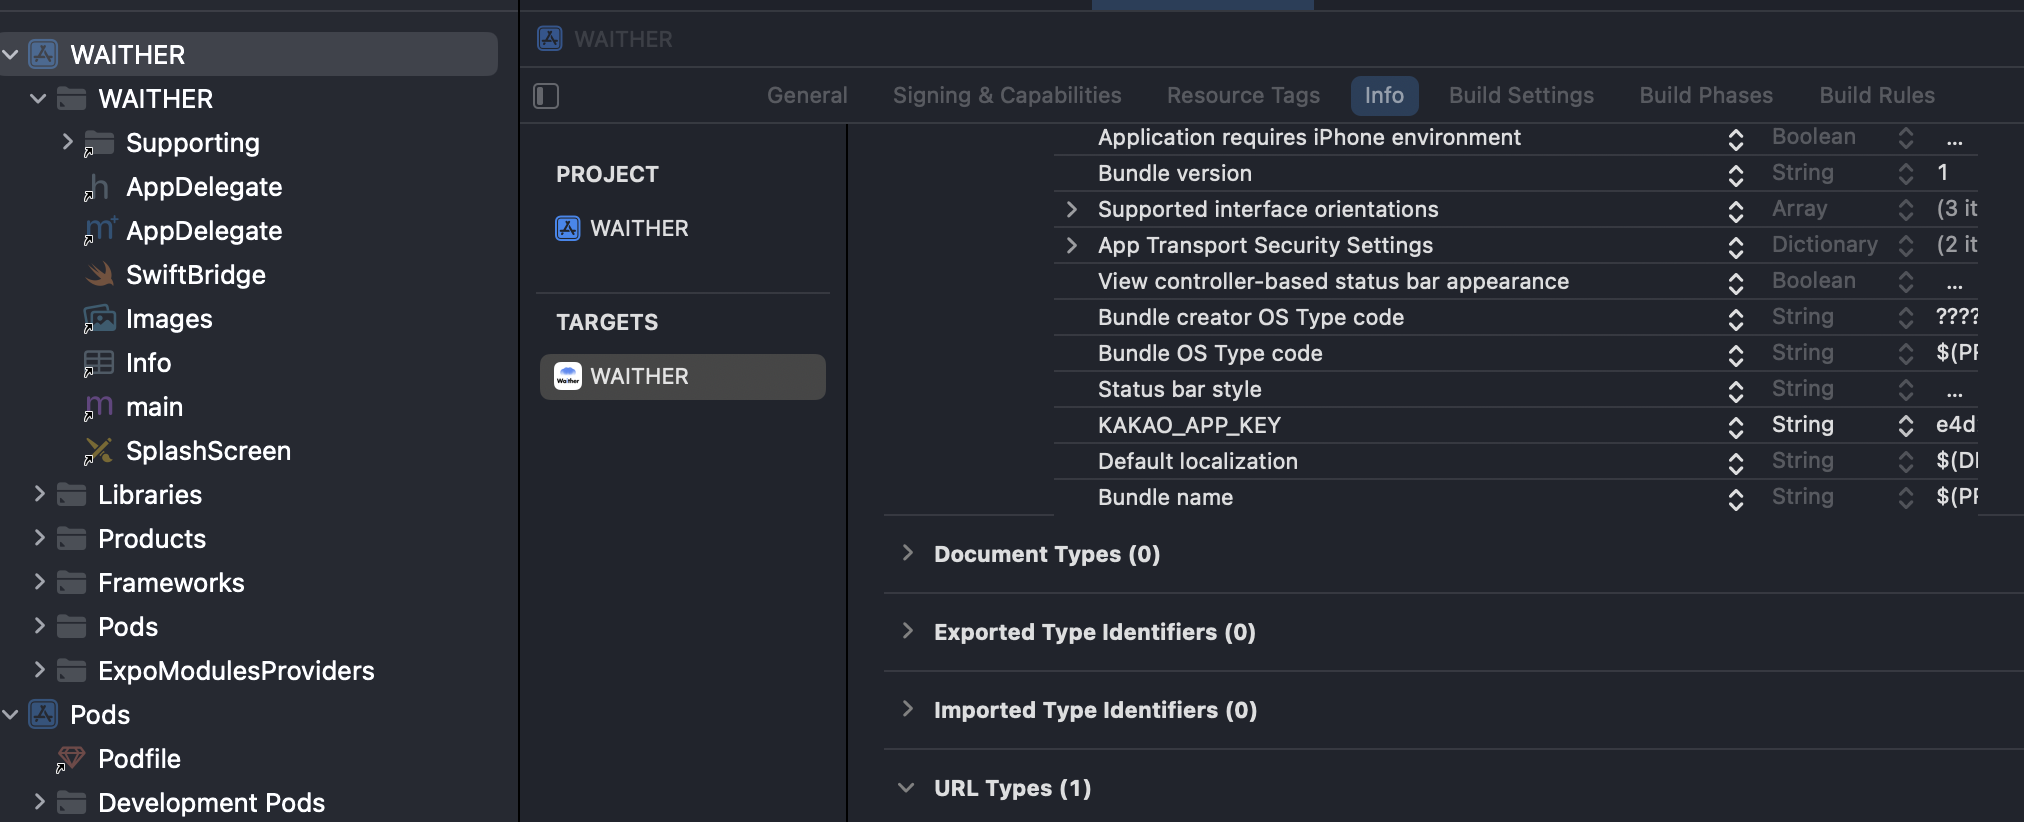Screen dimensions: 2024x822
Task: Open key stepper for Default localization
Action: tap(1736, 462)
